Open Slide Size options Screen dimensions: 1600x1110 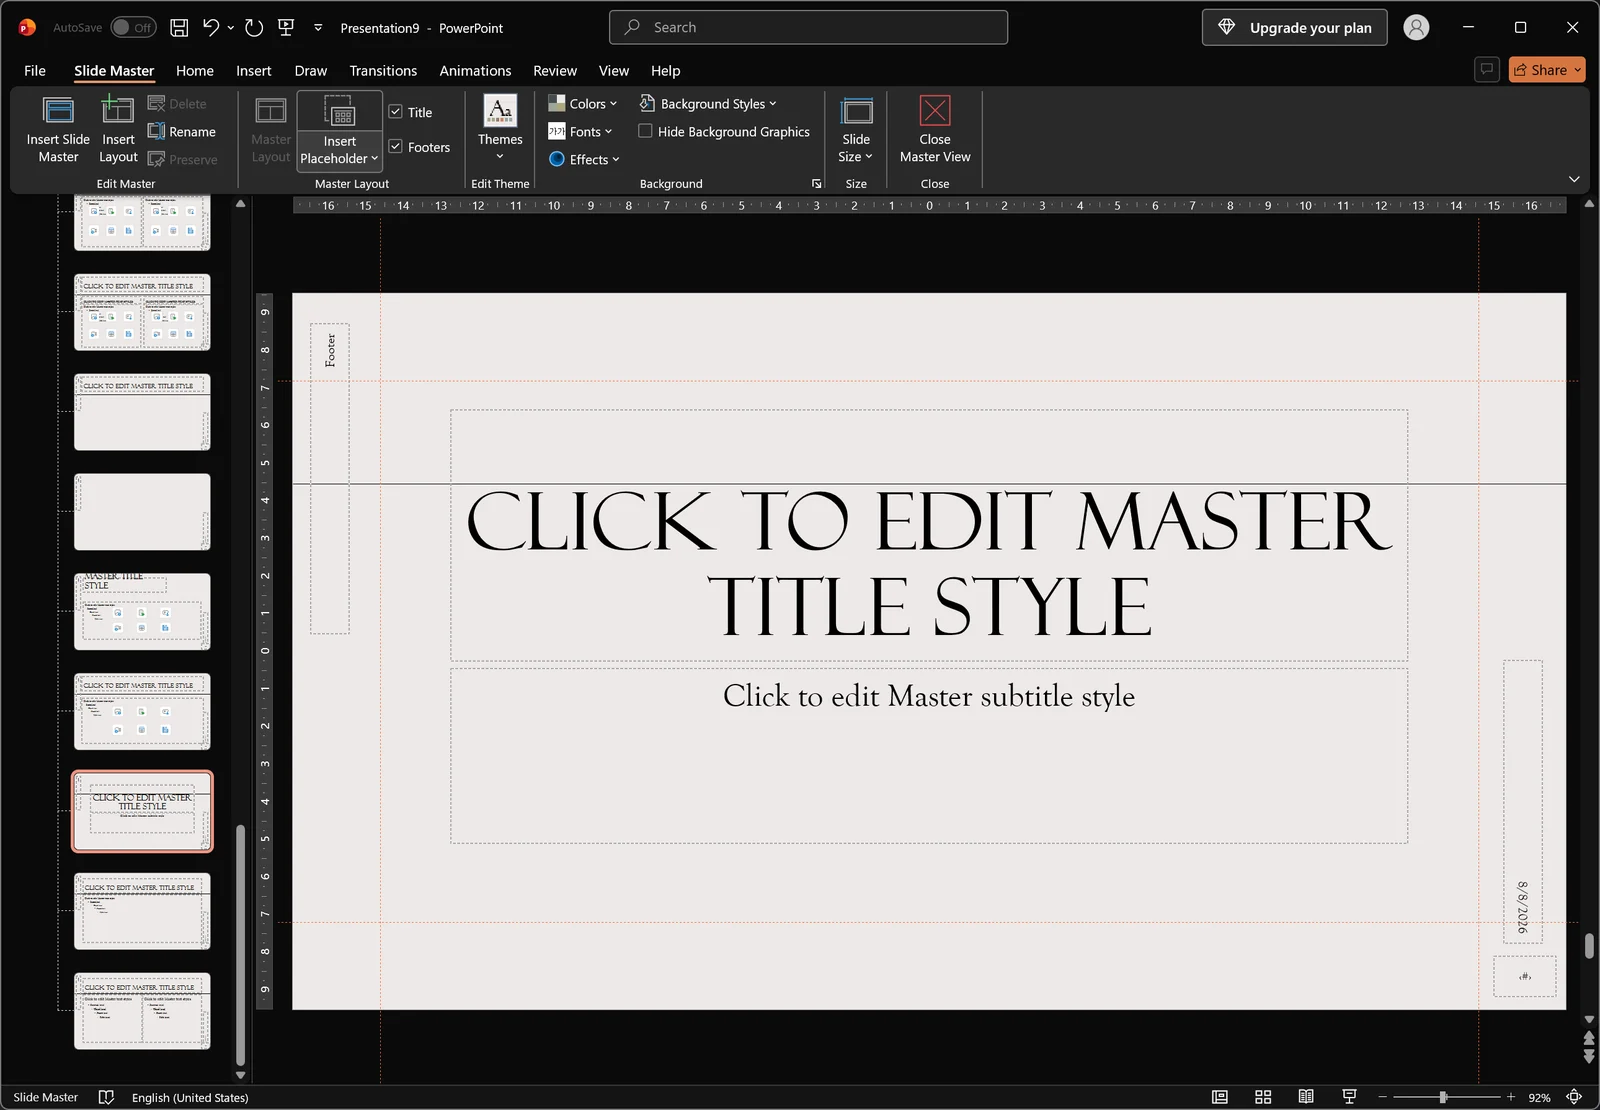pos(856,130)
